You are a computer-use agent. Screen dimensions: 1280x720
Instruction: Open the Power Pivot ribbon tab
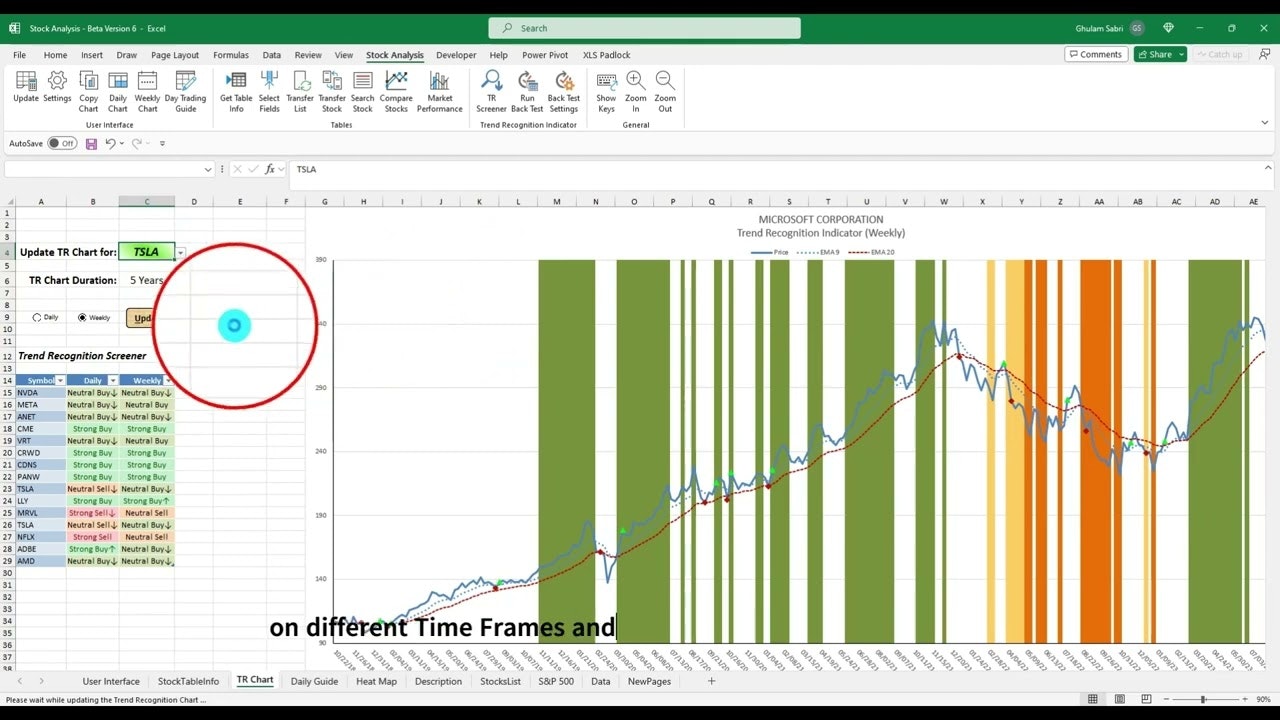tap(545, 55)
